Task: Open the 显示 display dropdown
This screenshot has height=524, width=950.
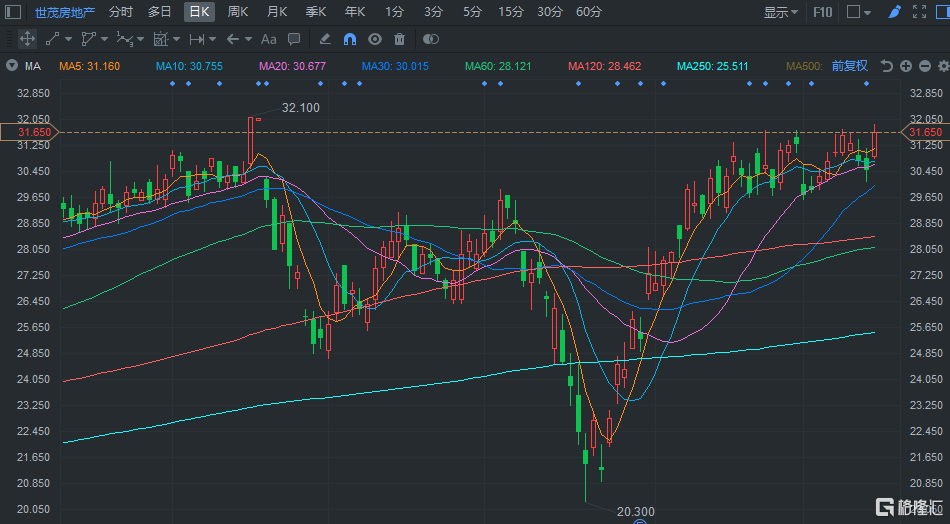Action: [780, 12]
